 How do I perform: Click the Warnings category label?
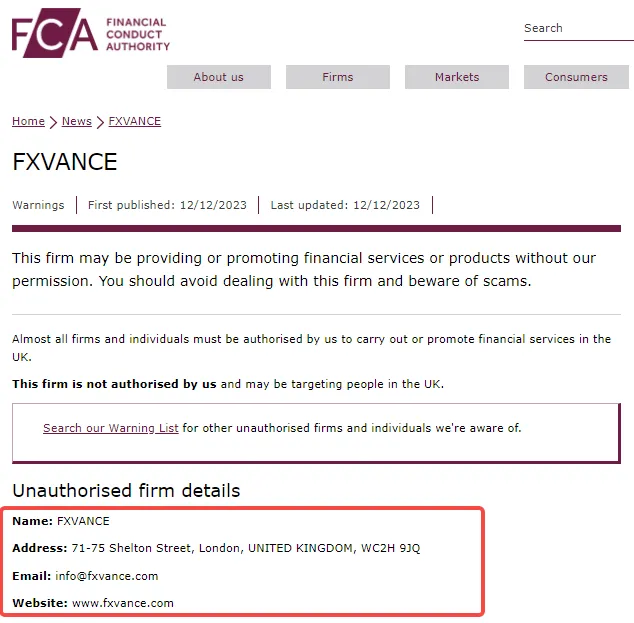[x=38, y=205]
